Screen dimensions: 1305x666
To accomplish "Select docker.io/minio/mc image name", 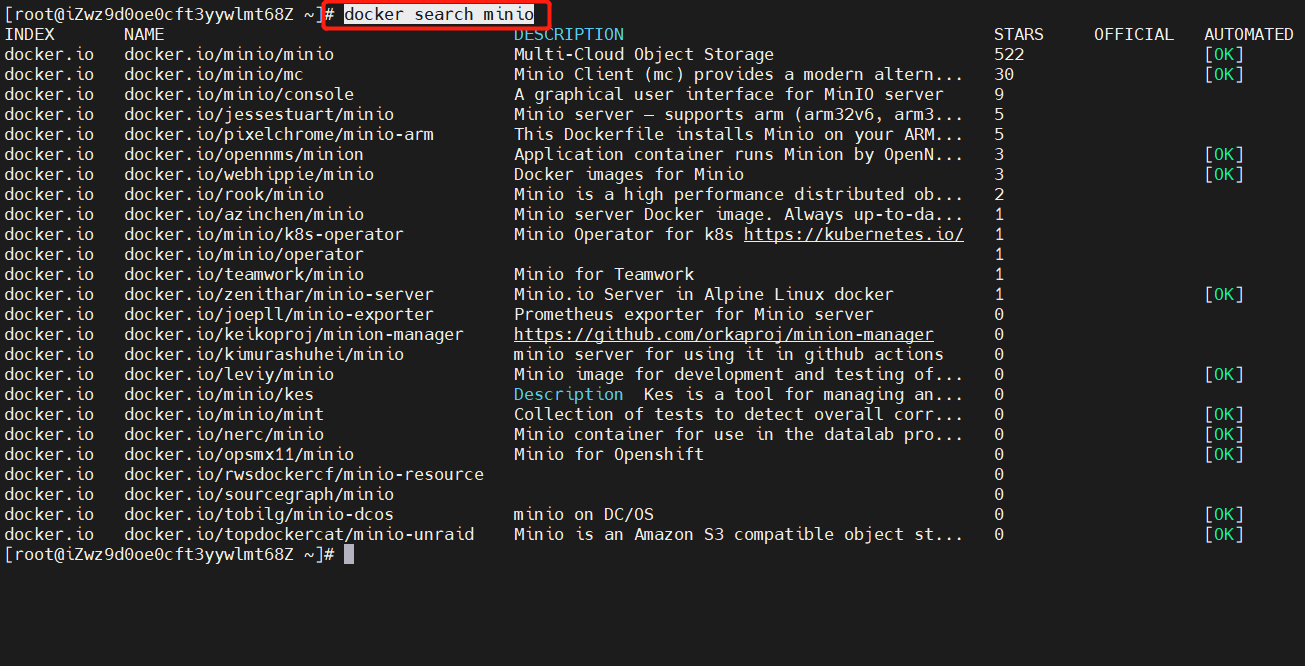I will tap(214, 74).
